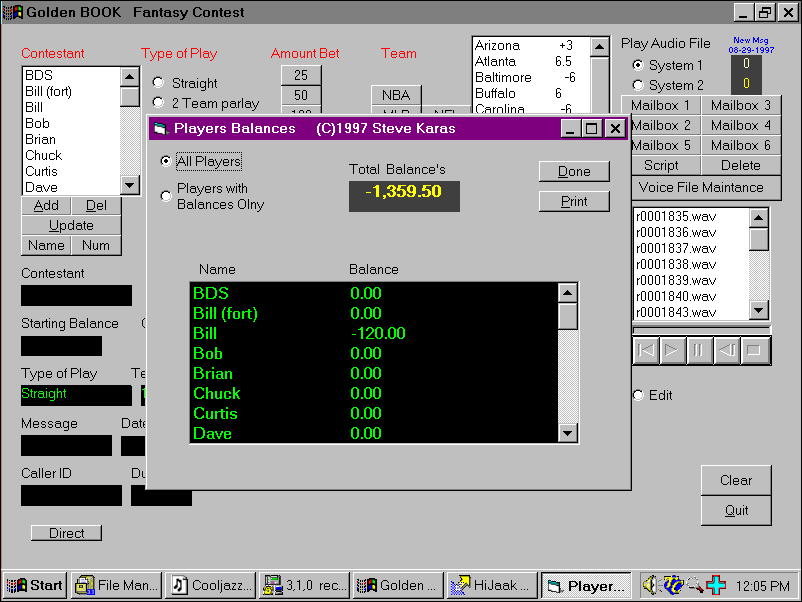Open Mailbox 3
This screenshot has width=802, height=602.
[x=741, y=105]
